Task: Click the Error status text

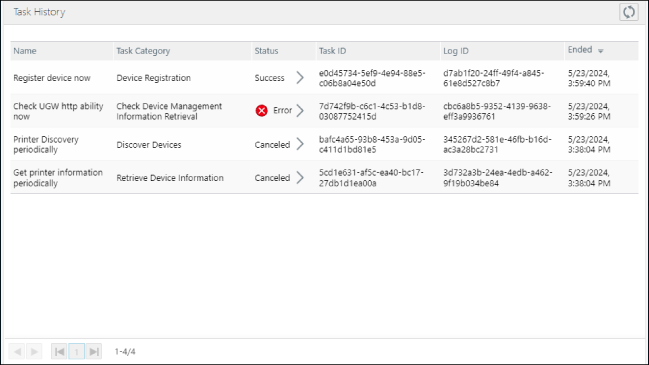Action: coord(282,110)
